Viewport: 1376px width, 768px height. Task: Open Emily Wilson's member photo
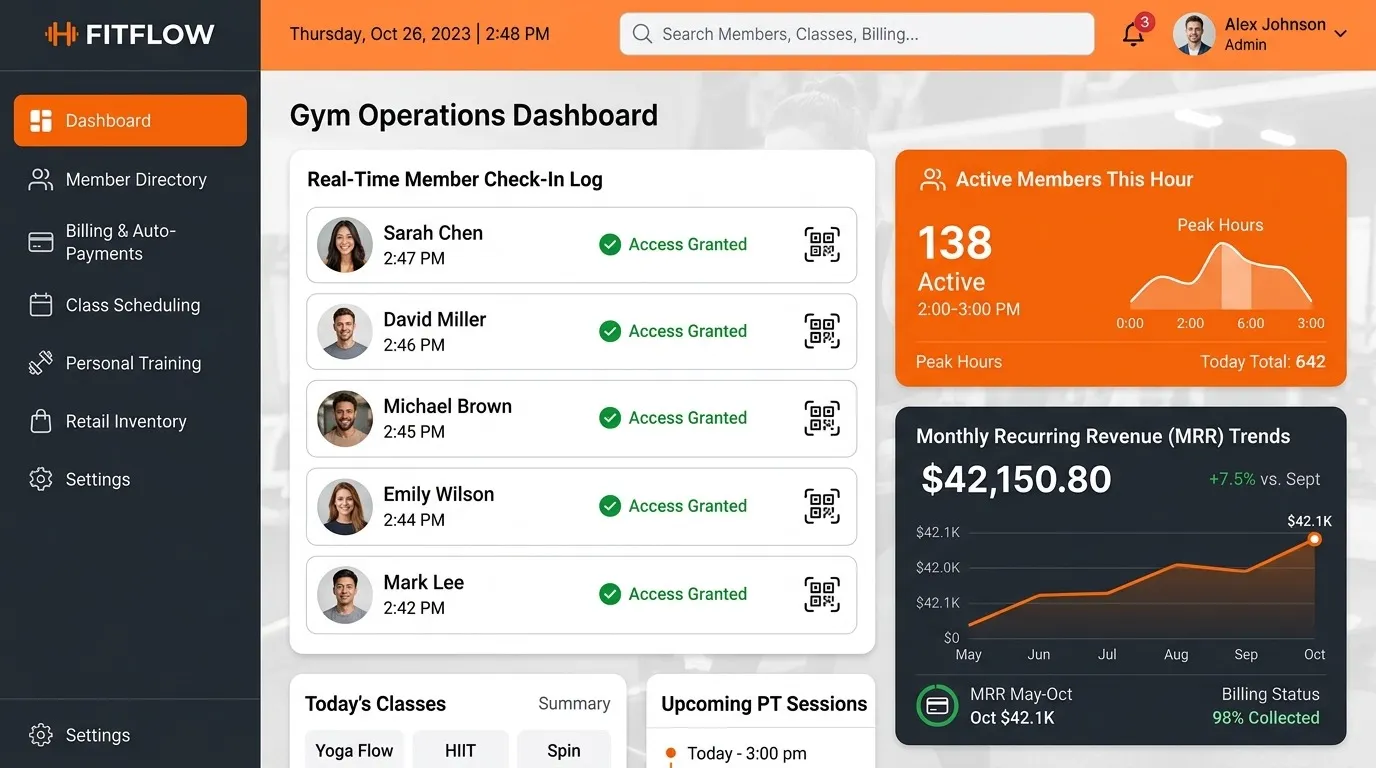(x=345, y=506)
